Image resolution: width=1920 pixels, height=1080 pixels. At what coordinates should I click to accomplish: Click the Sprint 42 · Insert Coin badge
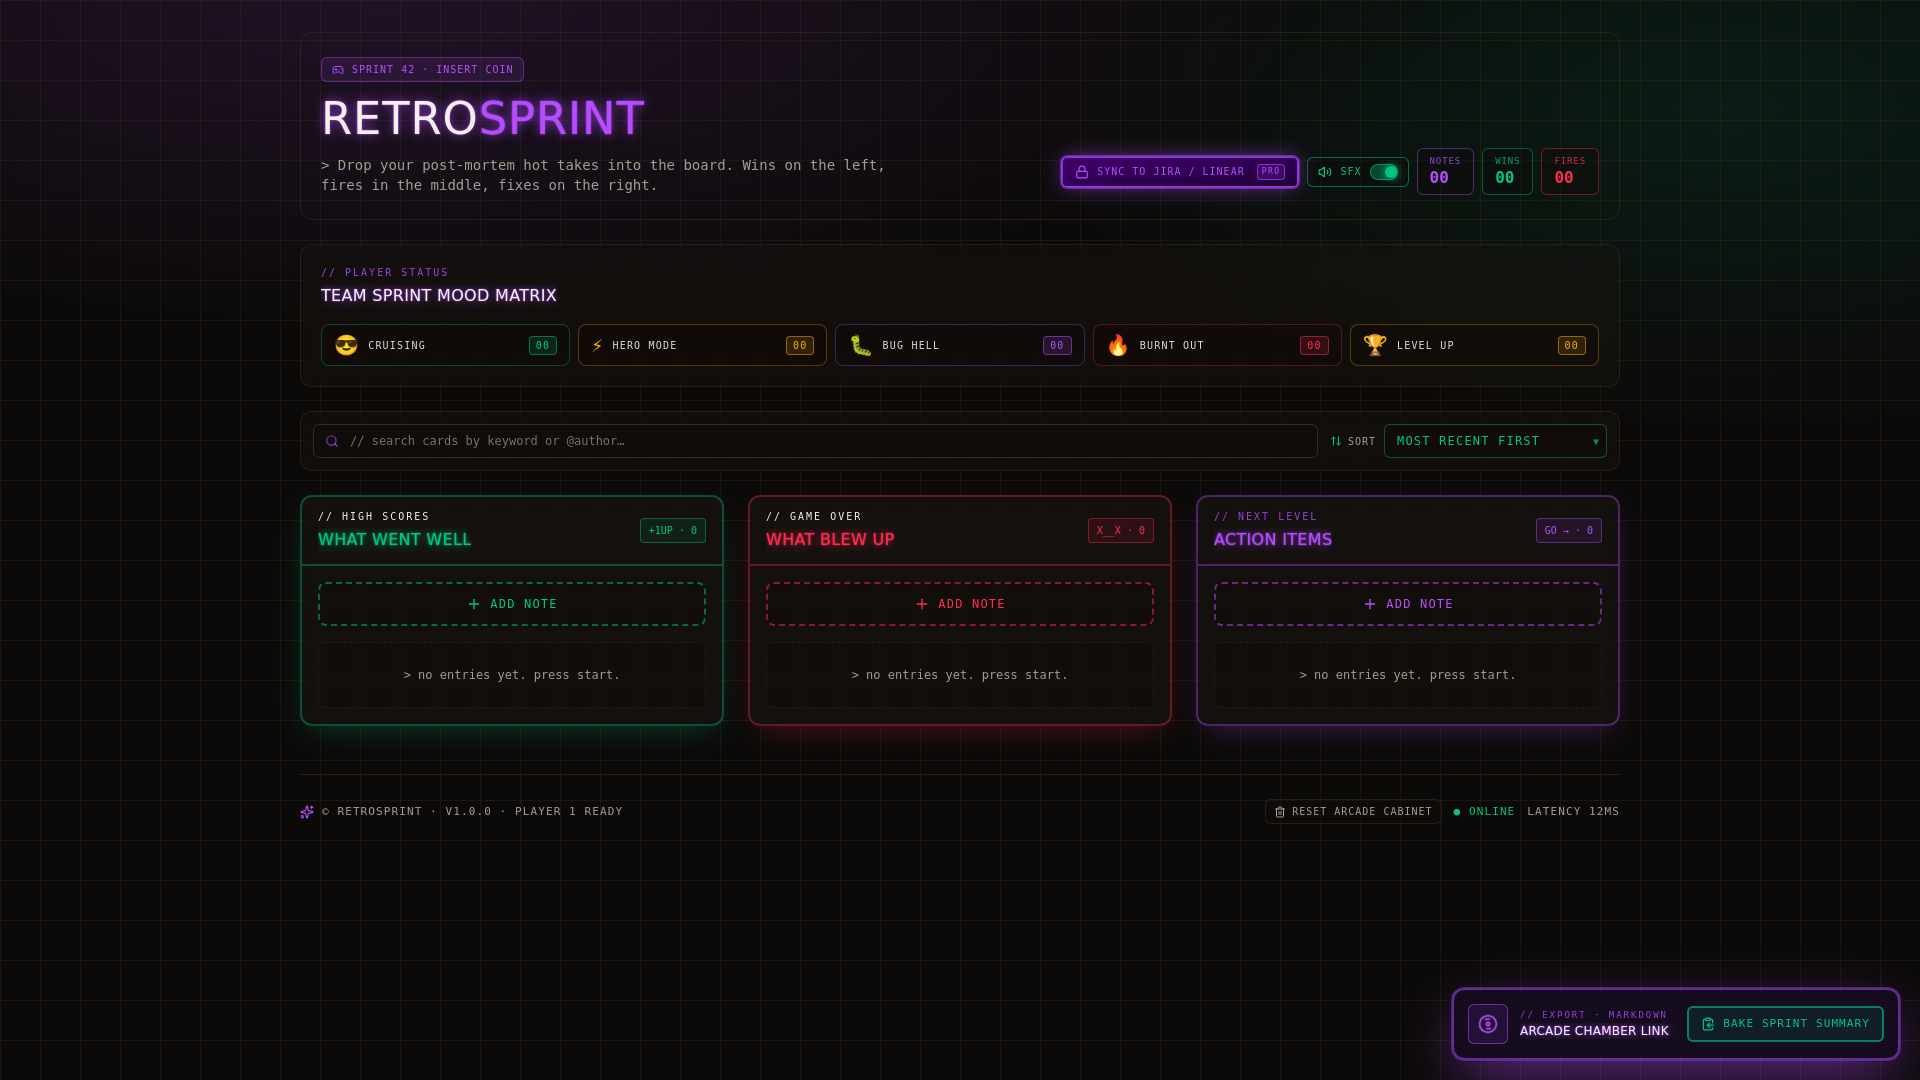tap(422, 70)
